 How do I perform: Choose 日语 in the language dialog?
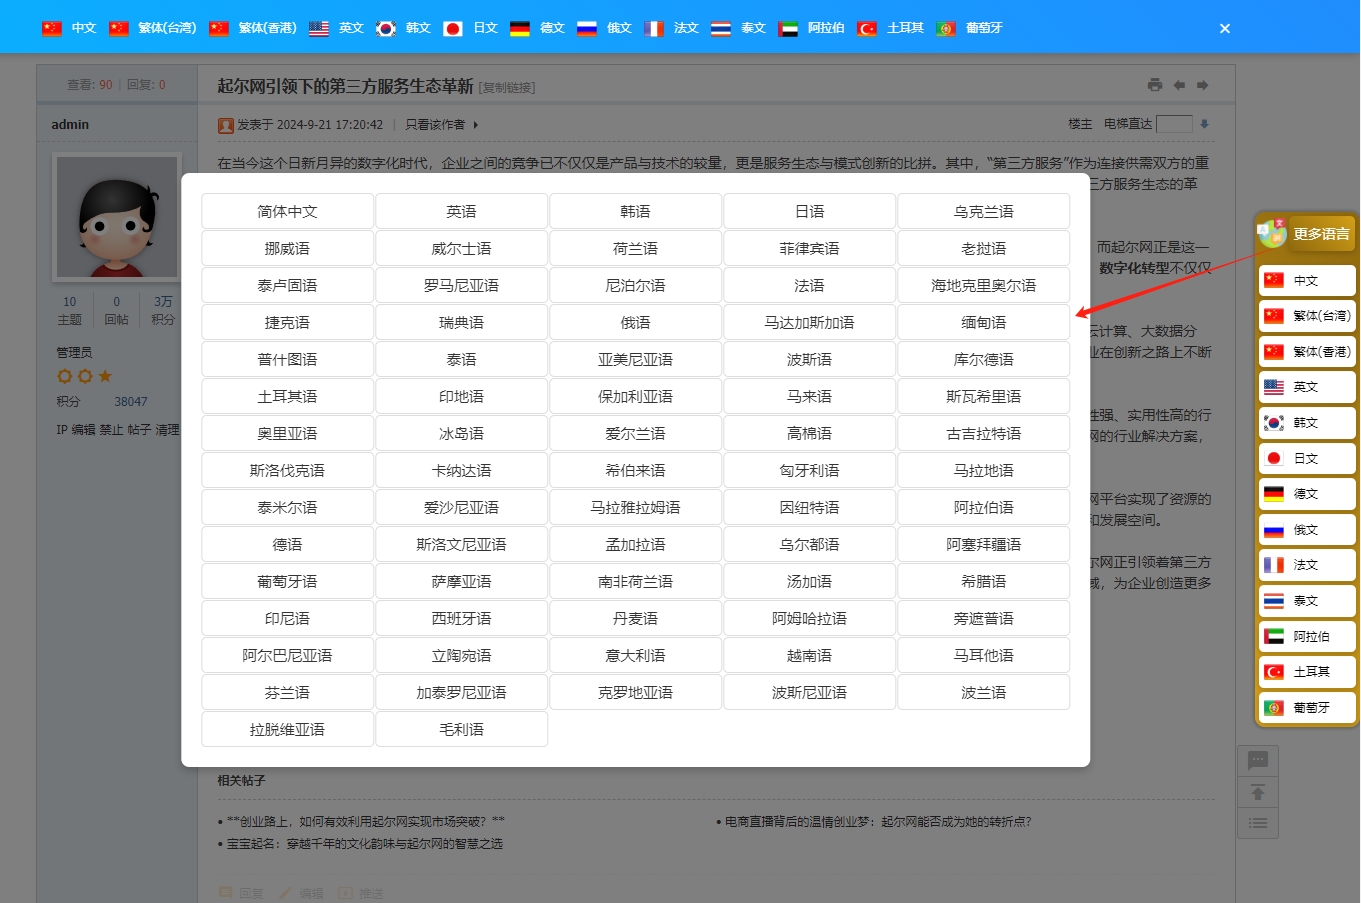click(810, 211)
